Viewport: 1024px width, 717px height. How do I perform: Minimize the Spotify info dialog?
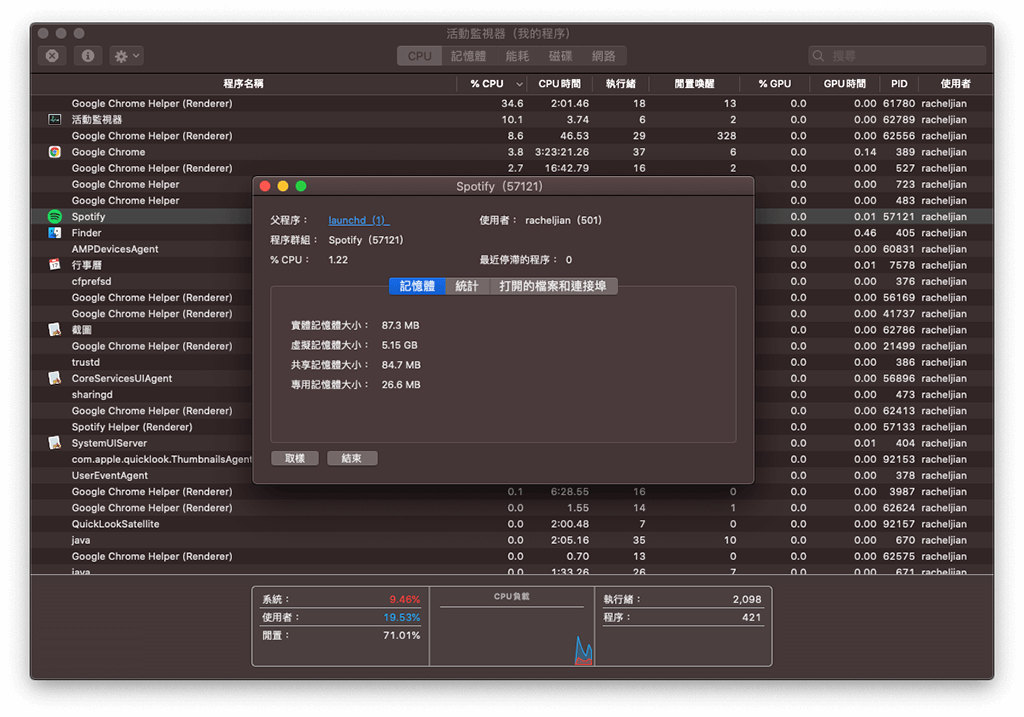[x=283, y=187]
